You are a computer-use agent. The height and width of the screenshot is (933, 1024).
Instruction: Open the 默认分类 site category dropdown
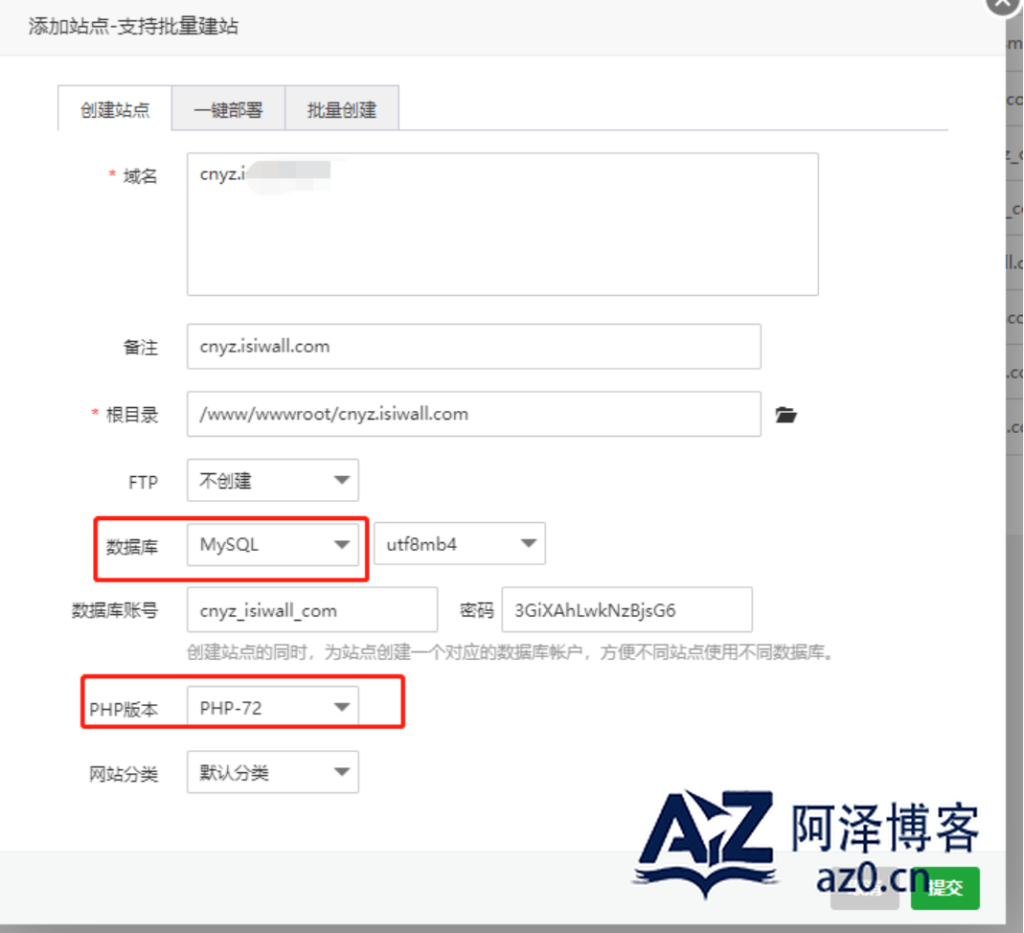(x=273, y=772)
